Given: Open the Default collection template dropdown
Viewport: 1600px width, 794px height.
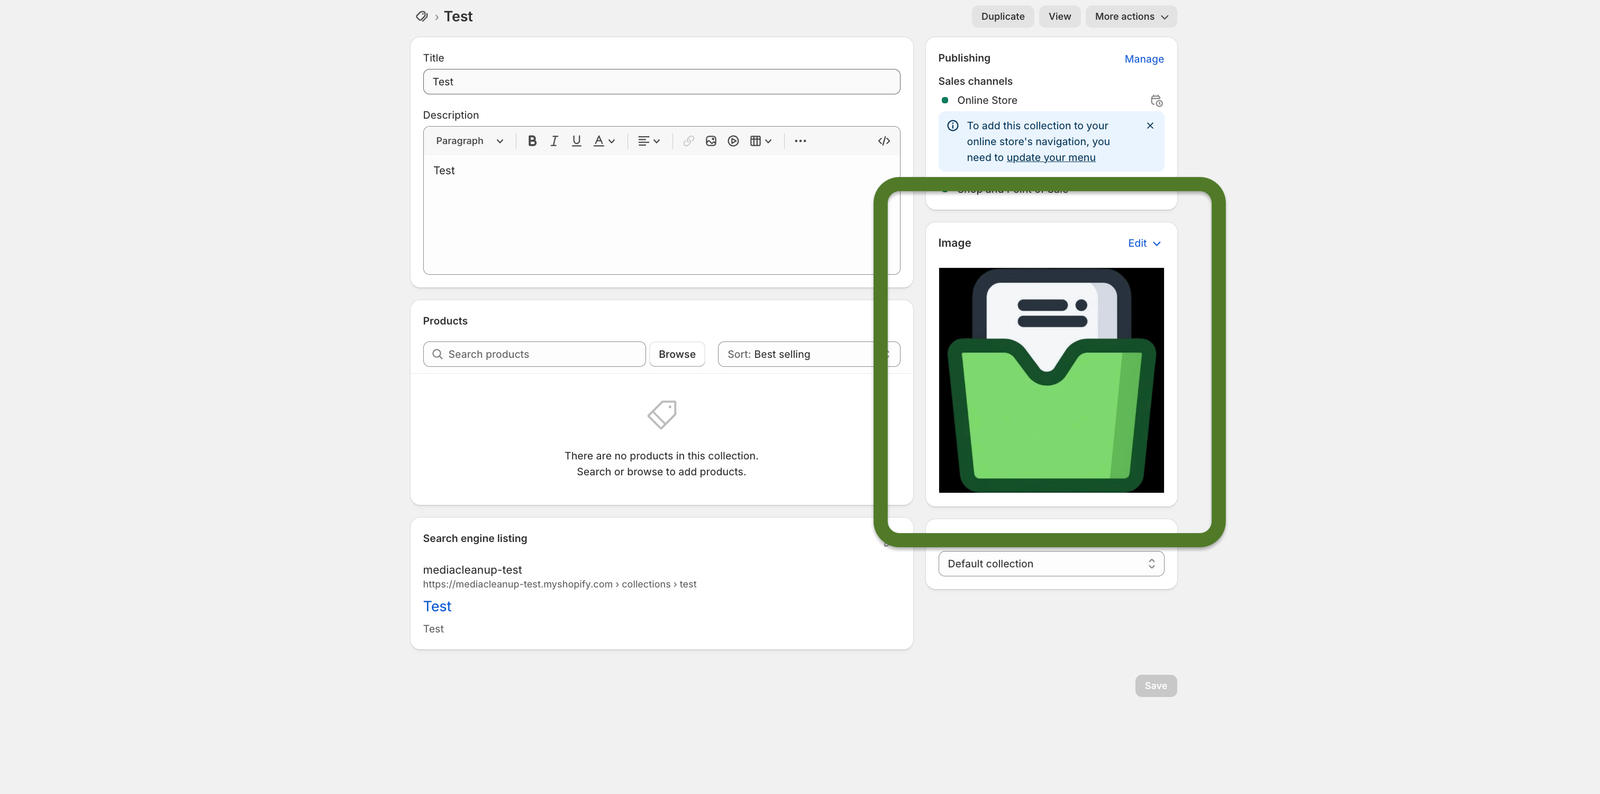Looking at the screenshot, I should 1051,564.
